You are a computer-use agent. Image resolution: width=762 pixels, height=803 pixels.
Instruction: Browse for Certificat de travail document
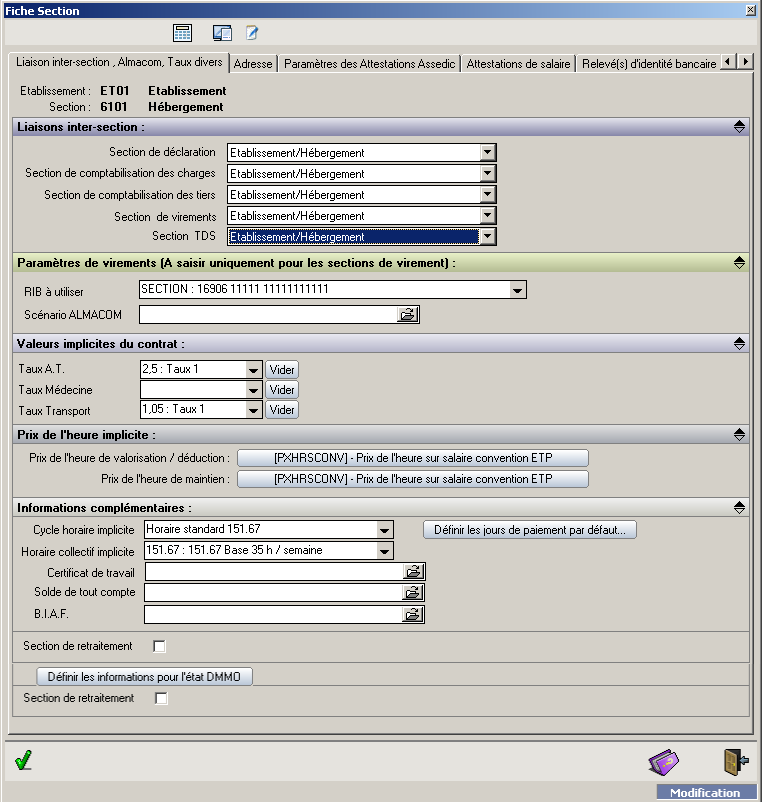414,572
